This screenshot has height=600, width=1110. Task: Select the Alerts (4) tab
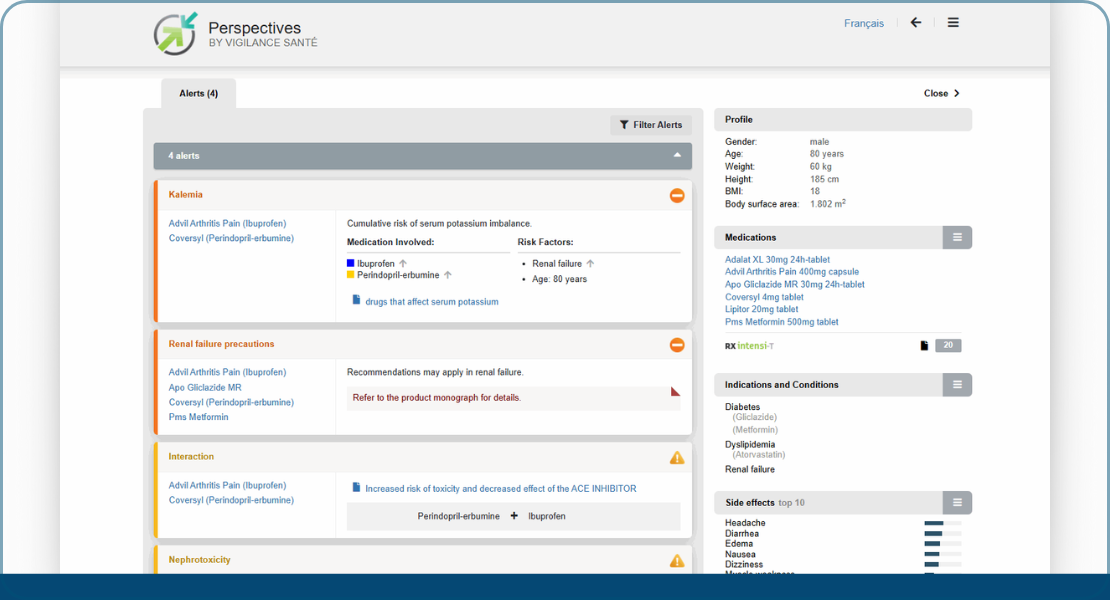(x=198, y=94)
